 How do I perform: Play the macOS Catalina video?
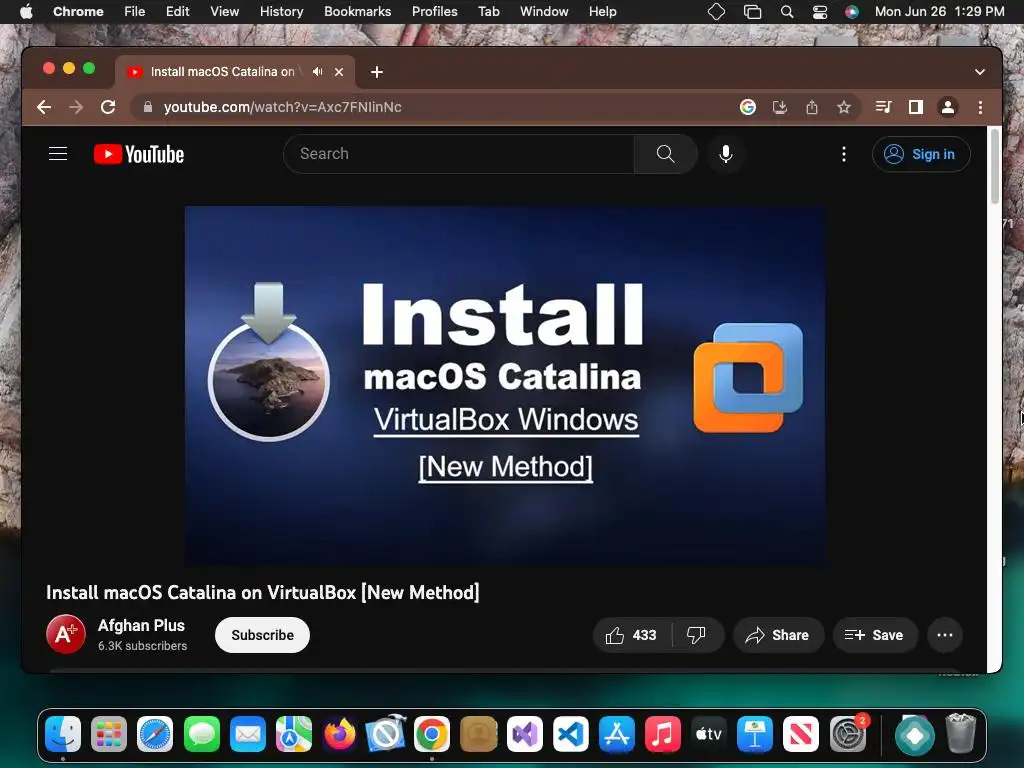(504, 385)
